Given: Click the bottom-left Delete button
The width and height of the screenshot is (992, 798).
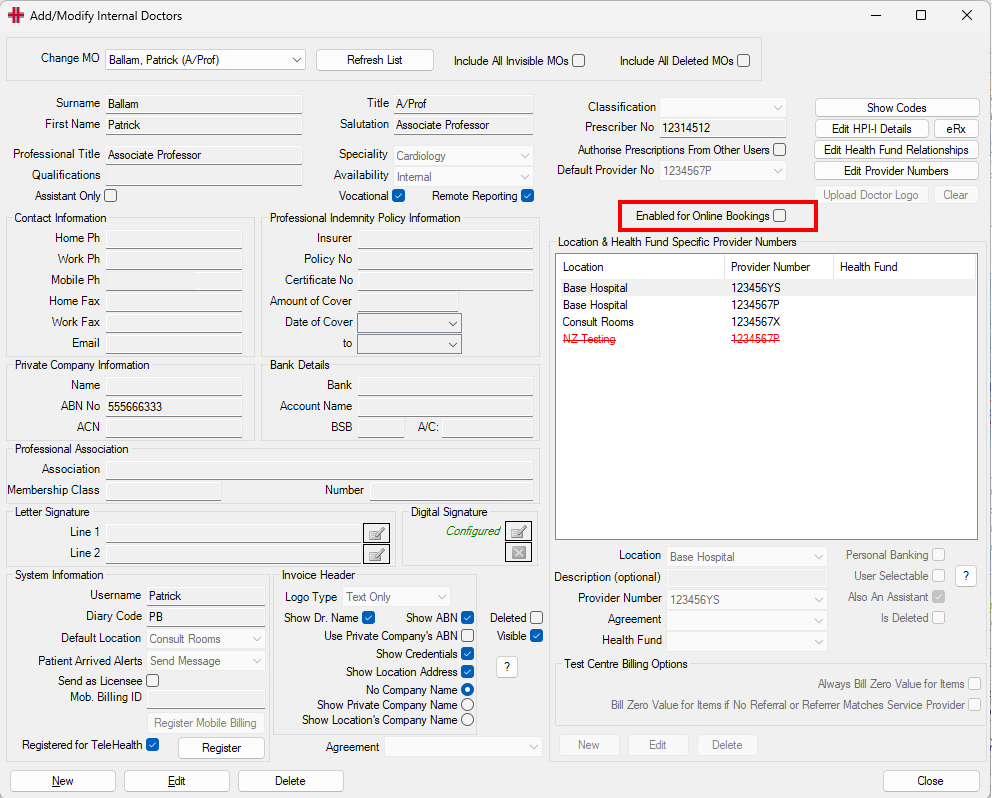Looking at the screenshot, I should tap(290, 781).
